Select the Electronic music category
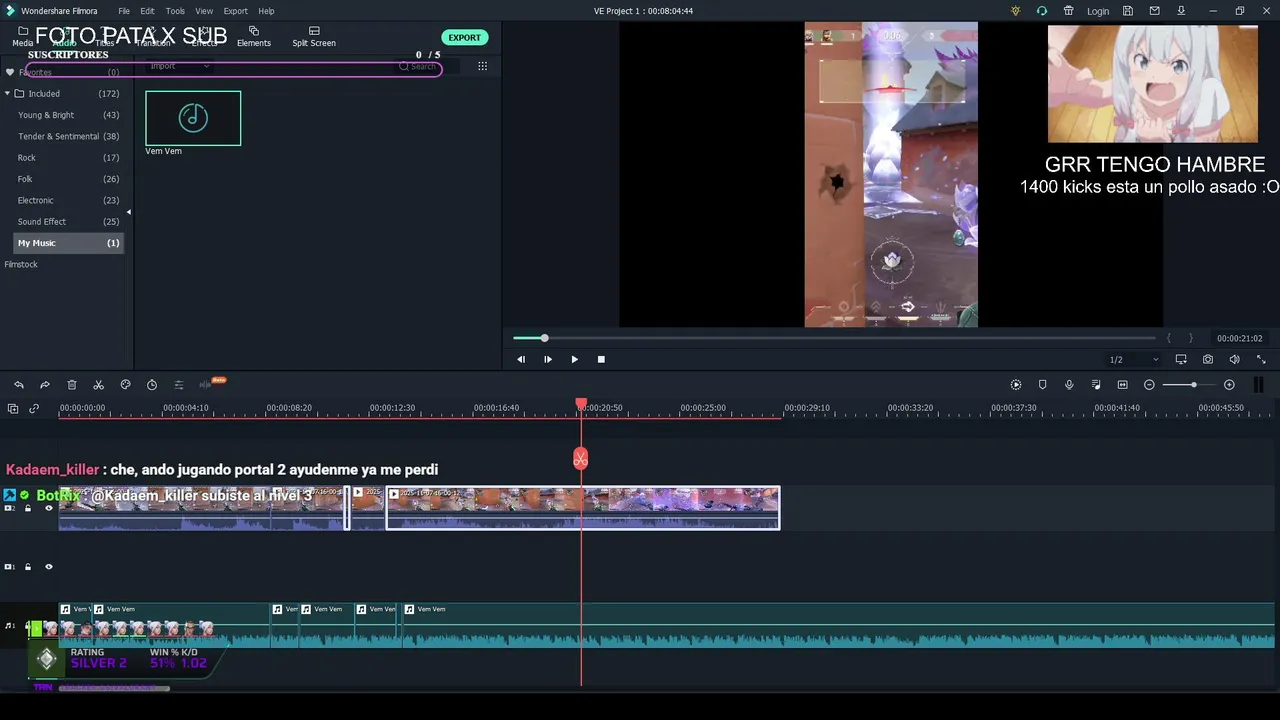The width and height of the screenshot is (1280, 720). pos(68,200)
